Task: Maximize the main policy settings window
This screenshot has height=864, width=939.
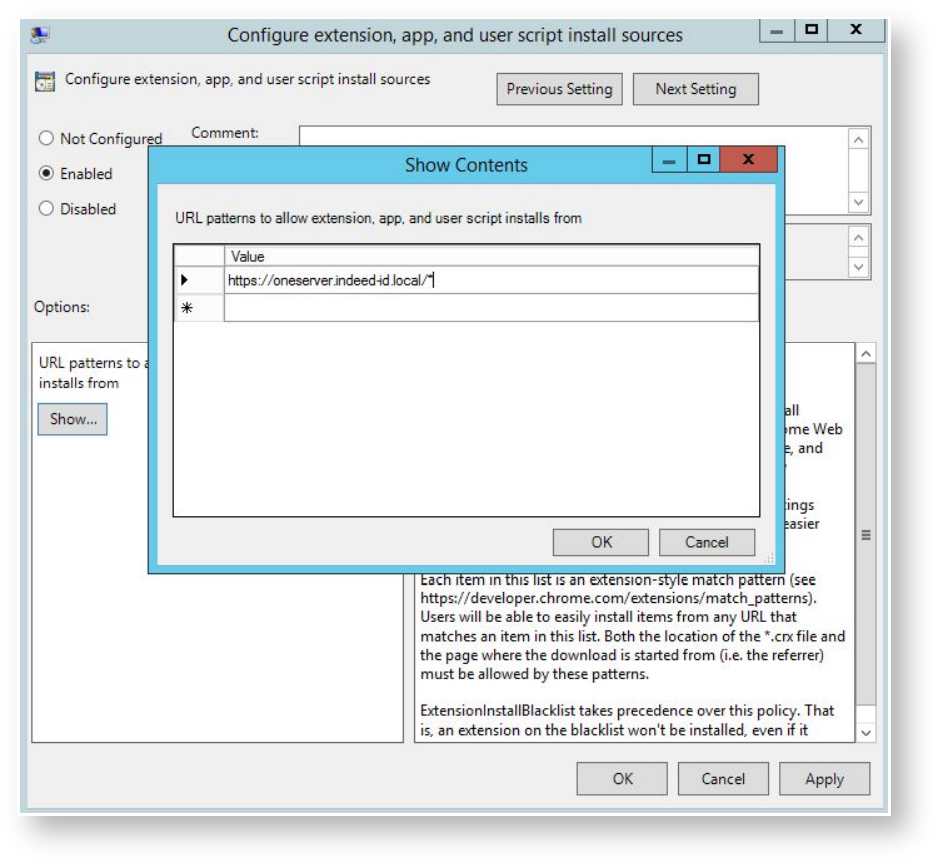Action: 811,30
